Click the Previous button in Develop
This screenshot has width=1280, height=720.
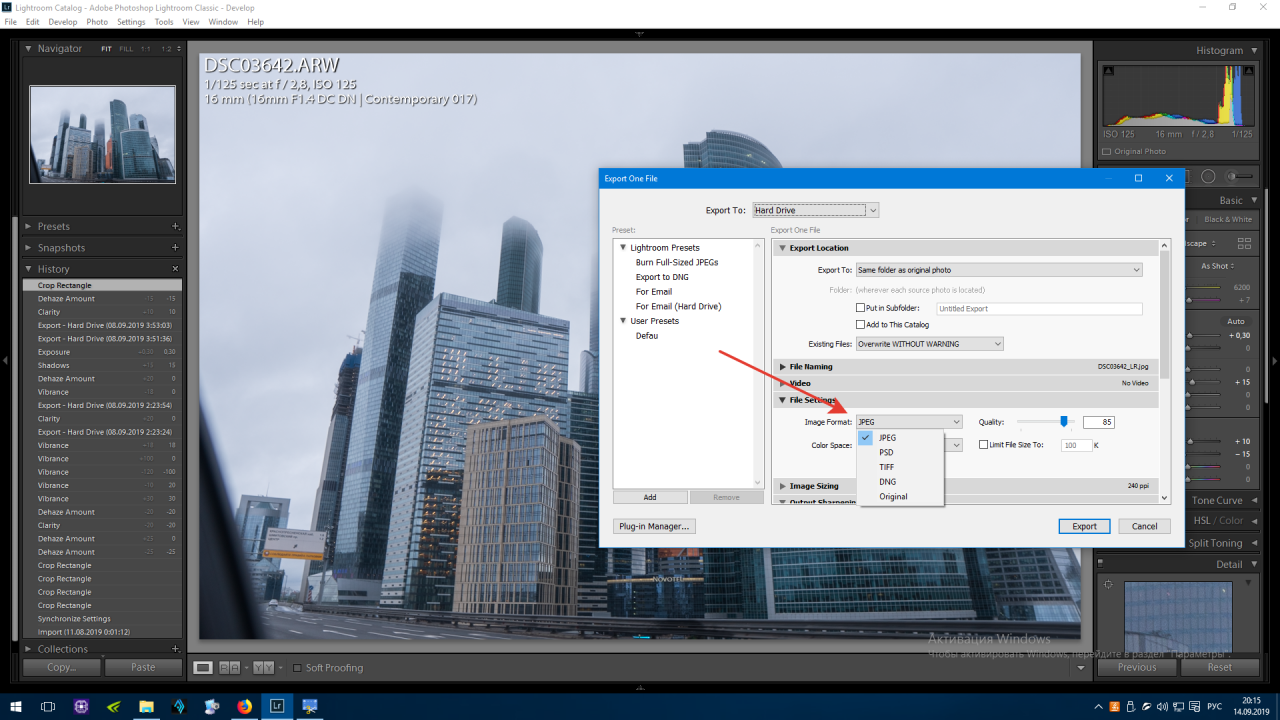pos(1137,667)
